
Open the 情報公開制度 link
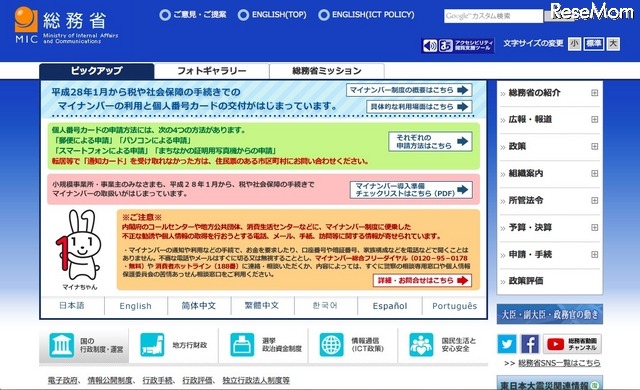[110, 381]
